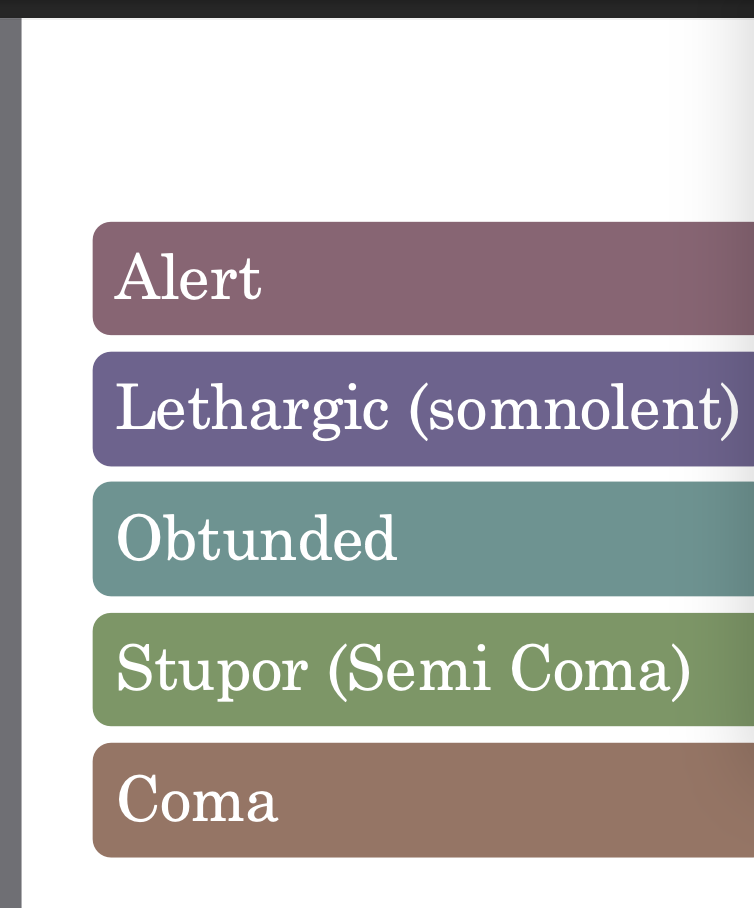Click the word "Stupor"
This screenshot has width=754, height=908.
click(210, 669)
